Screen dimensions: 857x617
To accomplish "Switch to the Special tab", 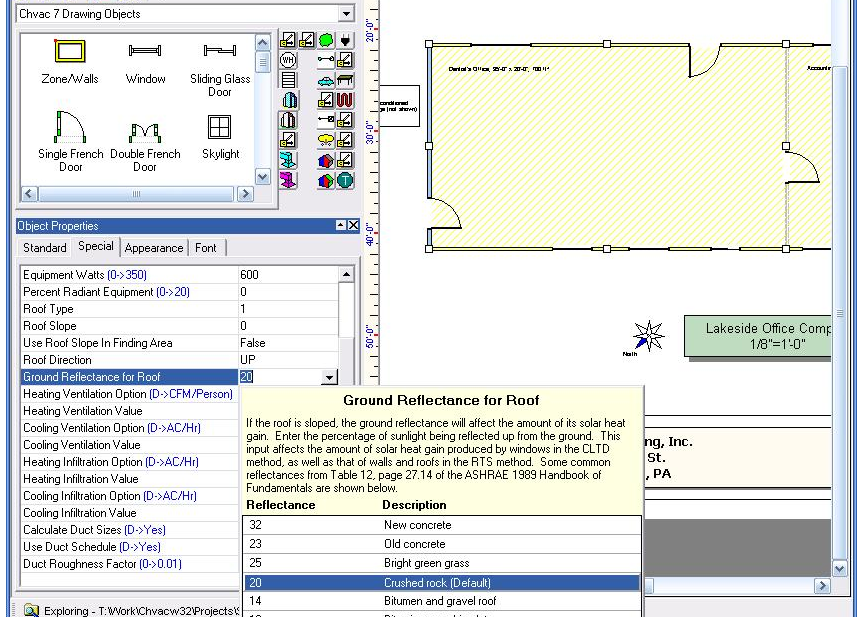I will [x=96, y=246].
